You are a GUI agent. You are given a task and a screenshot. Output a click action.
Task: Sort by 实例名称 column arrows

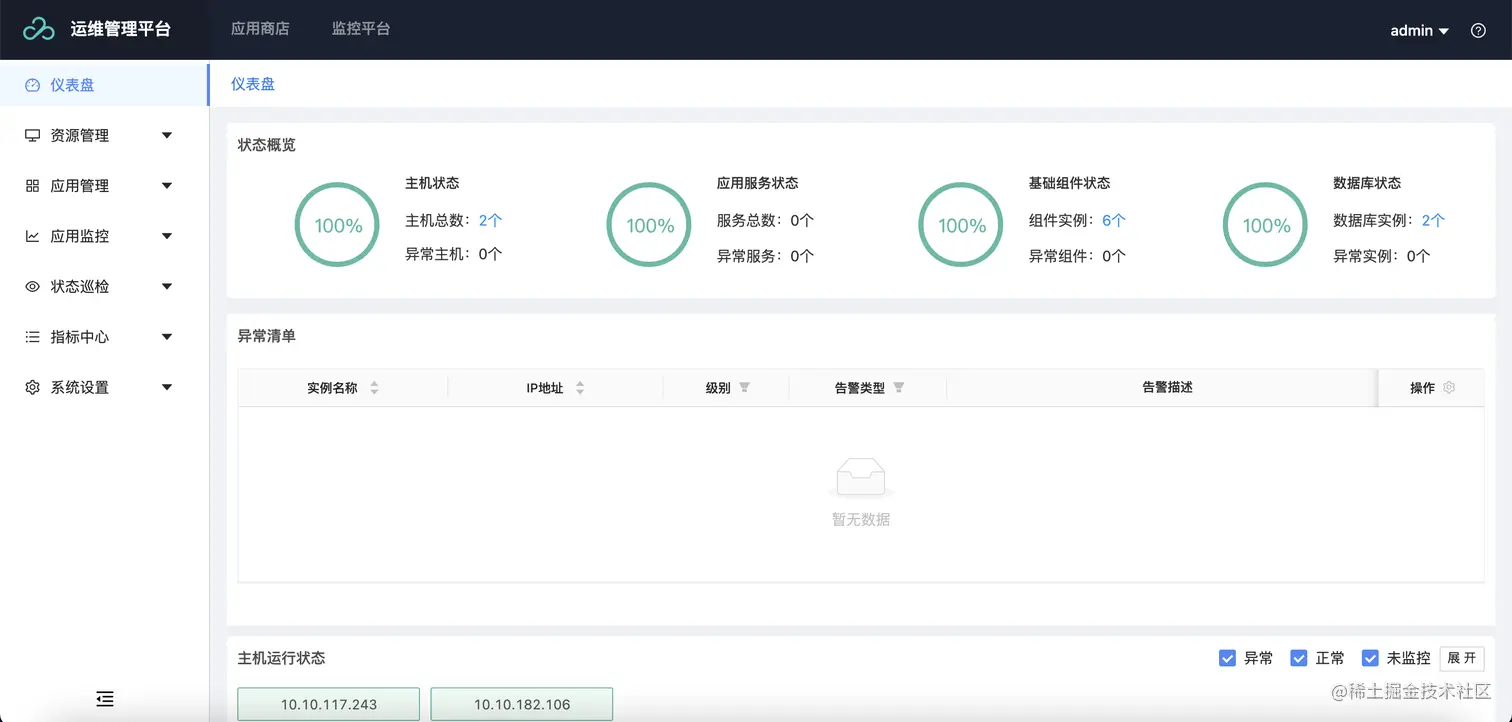[x=374, y=388]
